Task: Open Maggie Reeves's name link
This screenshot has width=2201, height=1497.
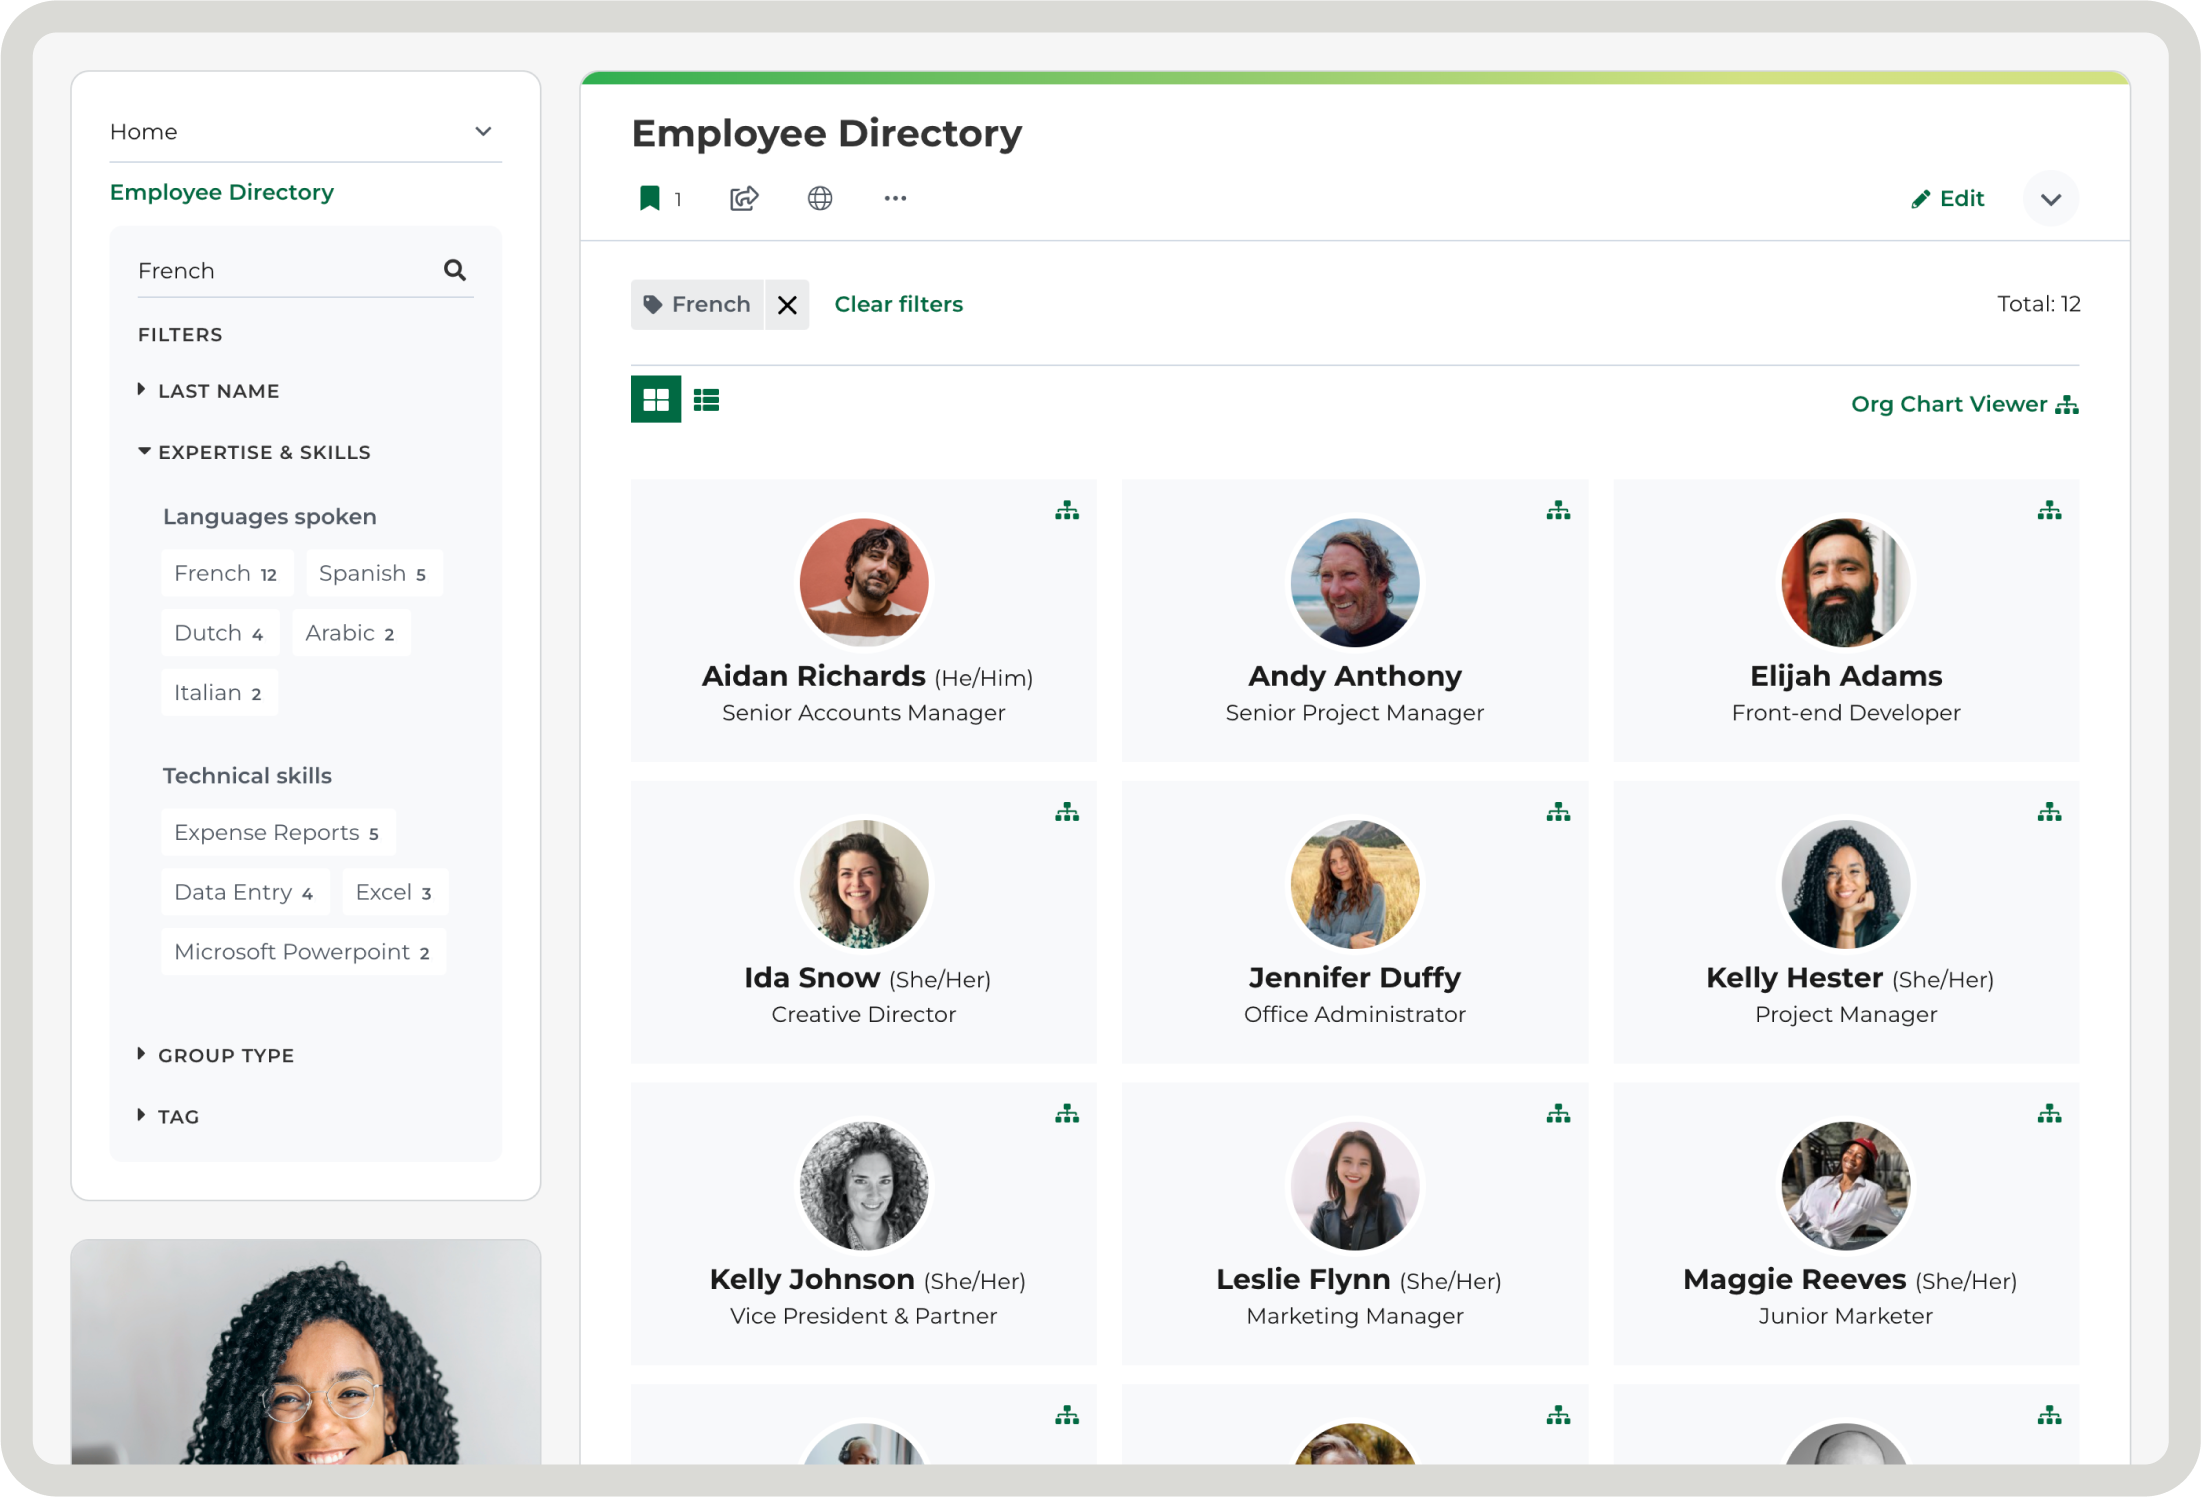Action: click(x=1794, y=1279)
